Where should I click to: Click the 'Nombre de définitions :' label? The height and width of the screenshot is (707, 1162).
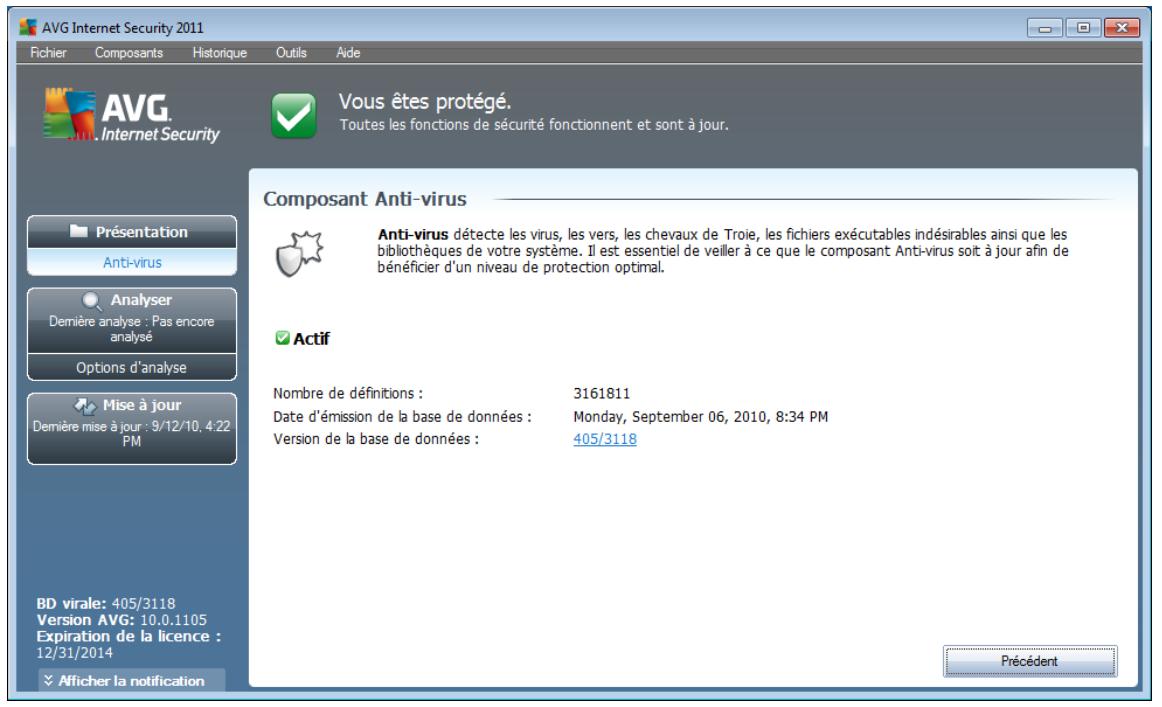point(348,394)
